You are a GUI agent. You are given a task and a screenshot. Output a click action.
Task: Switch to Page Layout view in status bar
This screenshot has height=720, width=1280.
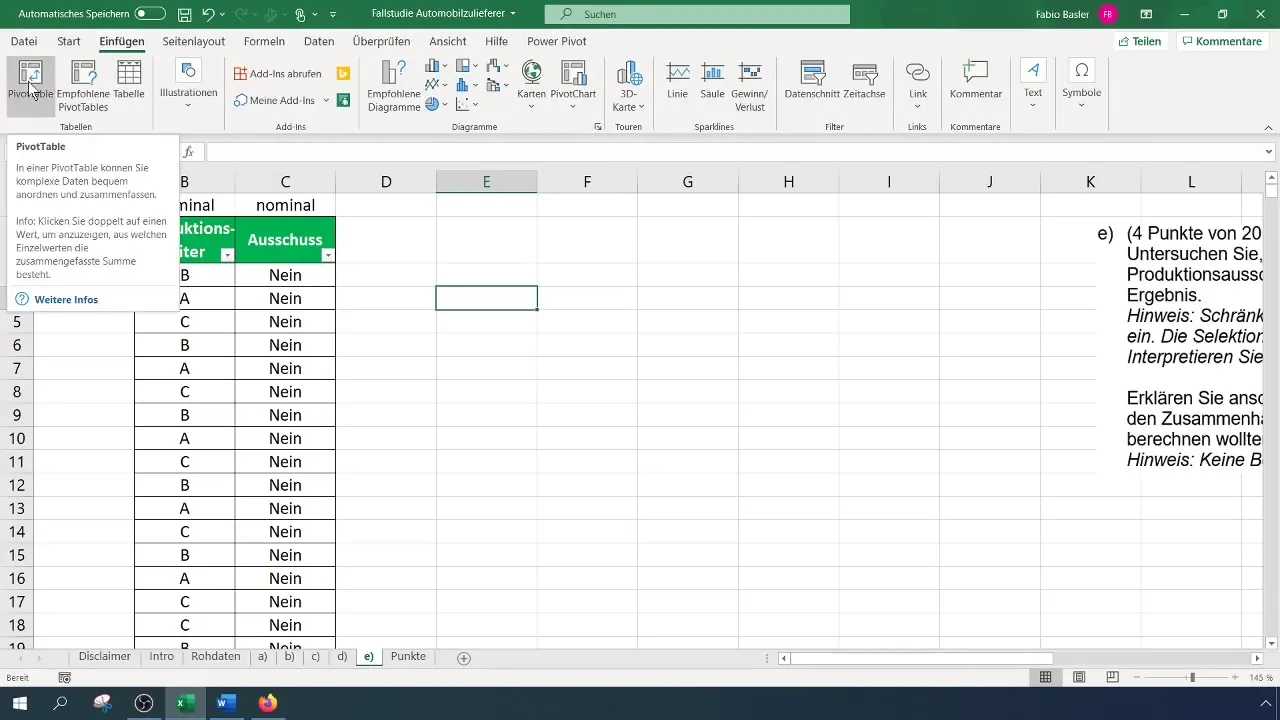tap(1079, 677)
